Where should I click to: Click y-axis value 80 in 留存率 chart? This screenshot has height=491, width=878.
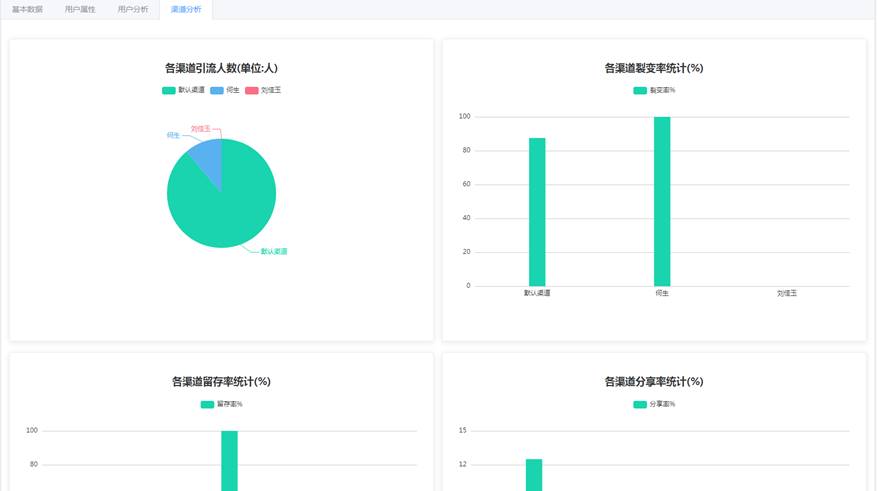(x=34, y=464)
